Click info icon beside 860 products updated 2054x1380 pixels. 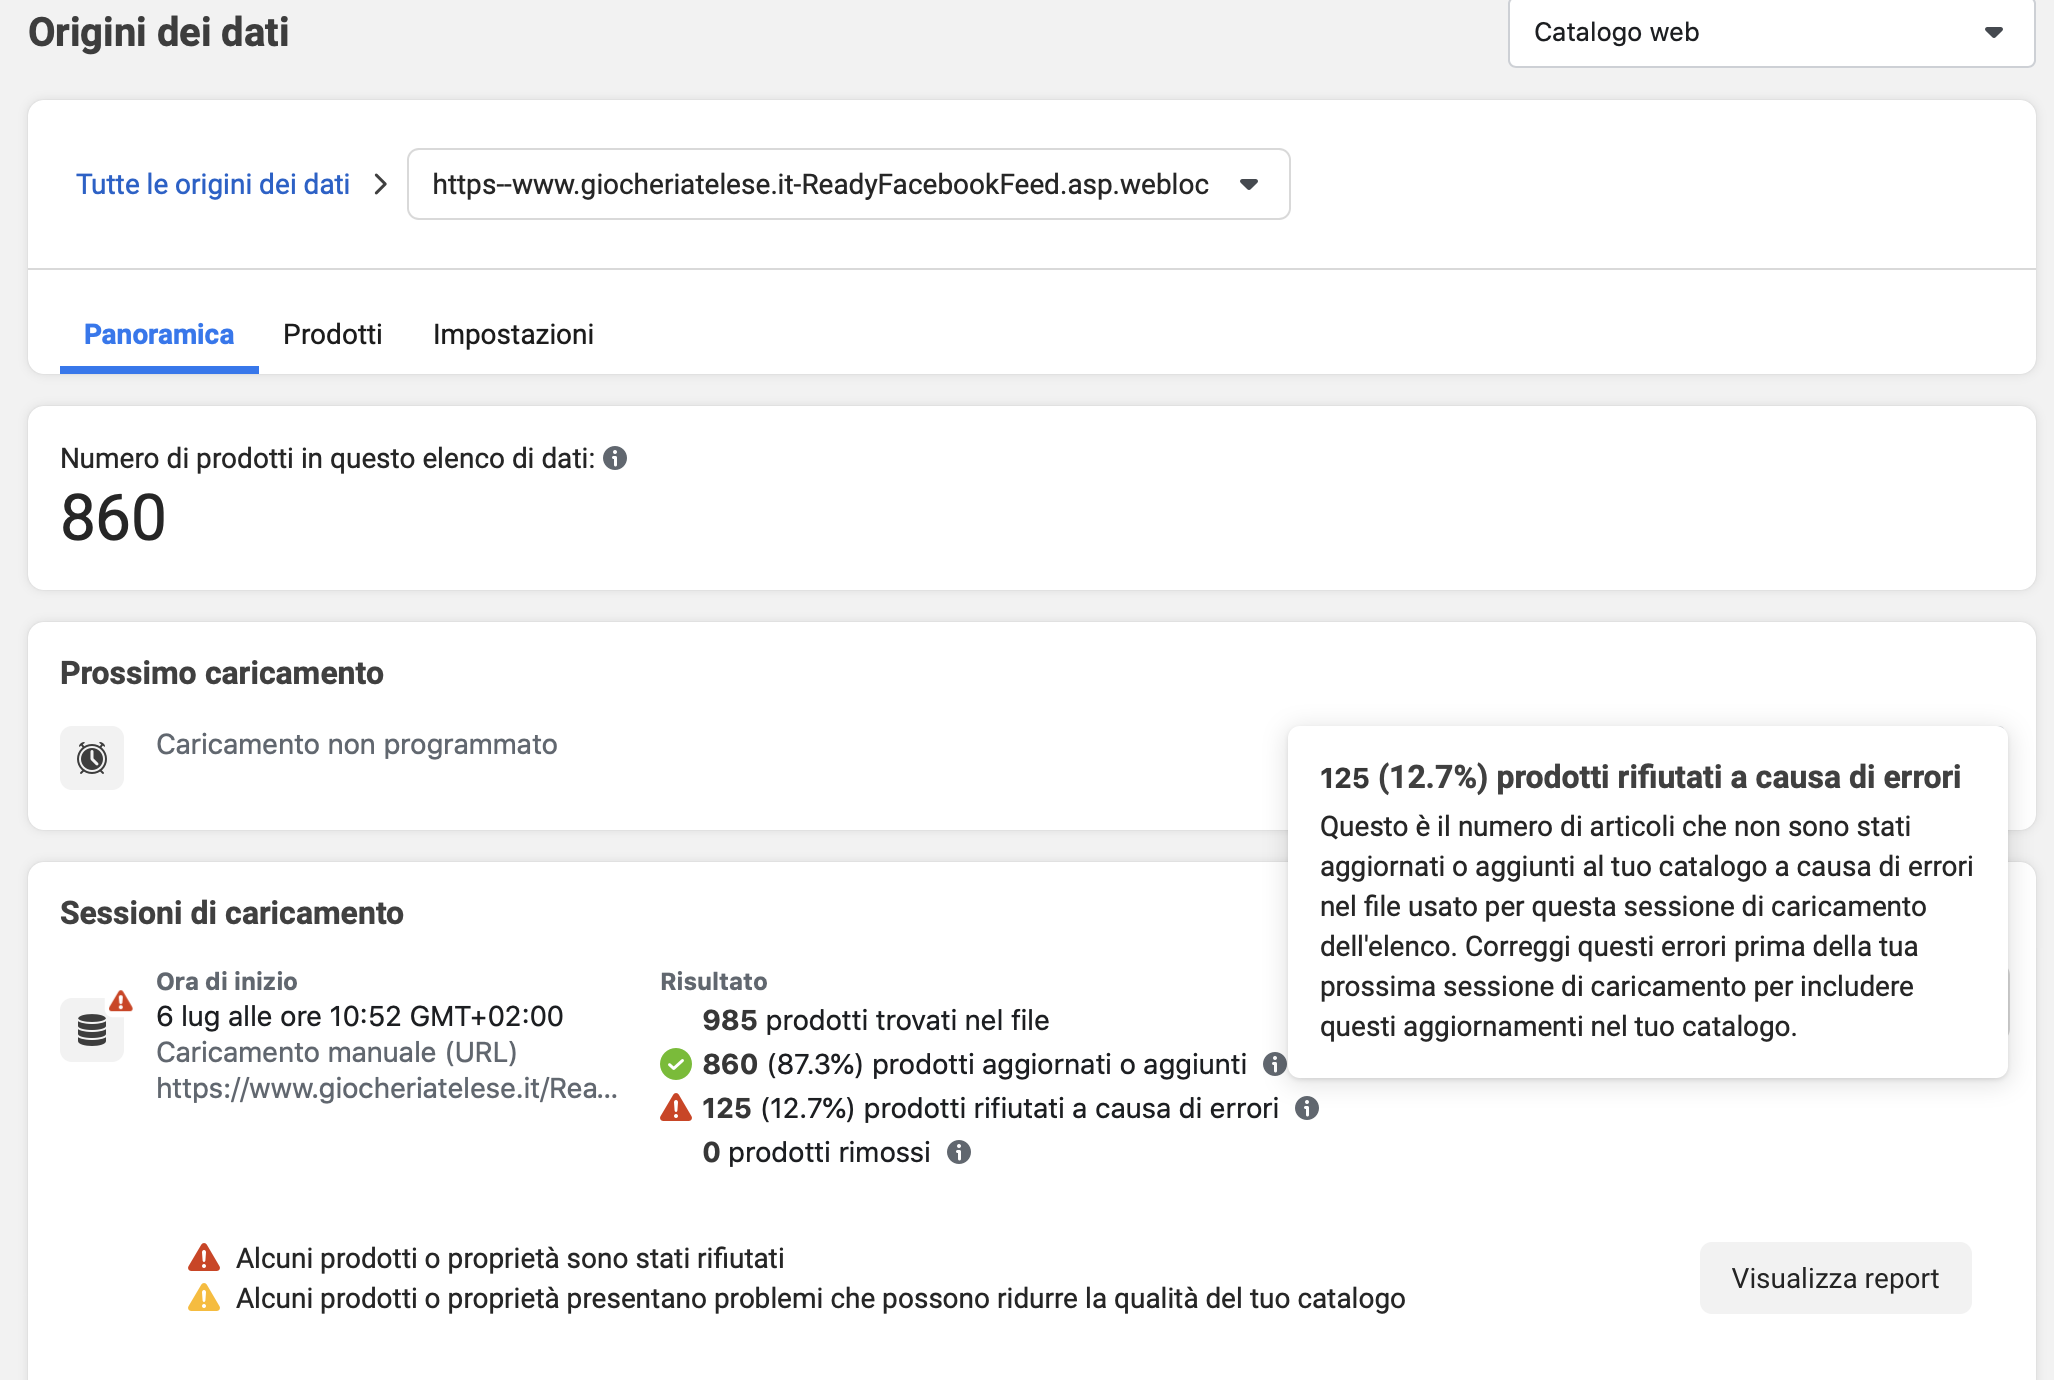pyautogui.click(x=1274, y=1064)
